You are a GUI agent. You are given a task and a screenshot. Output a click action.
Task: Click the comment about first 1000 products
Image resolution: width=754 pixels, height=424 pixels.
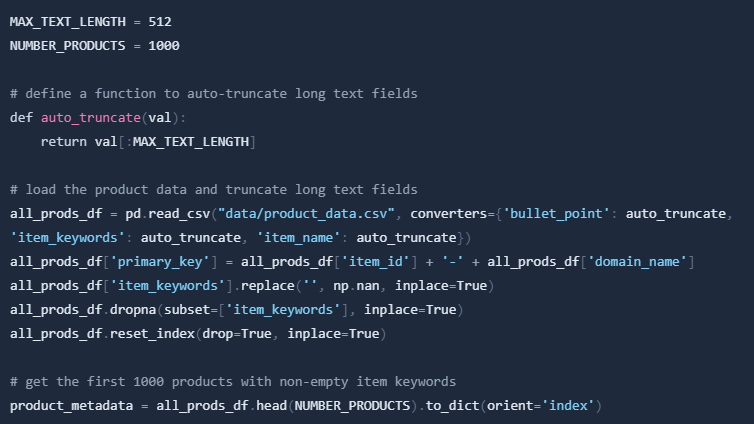233,381
